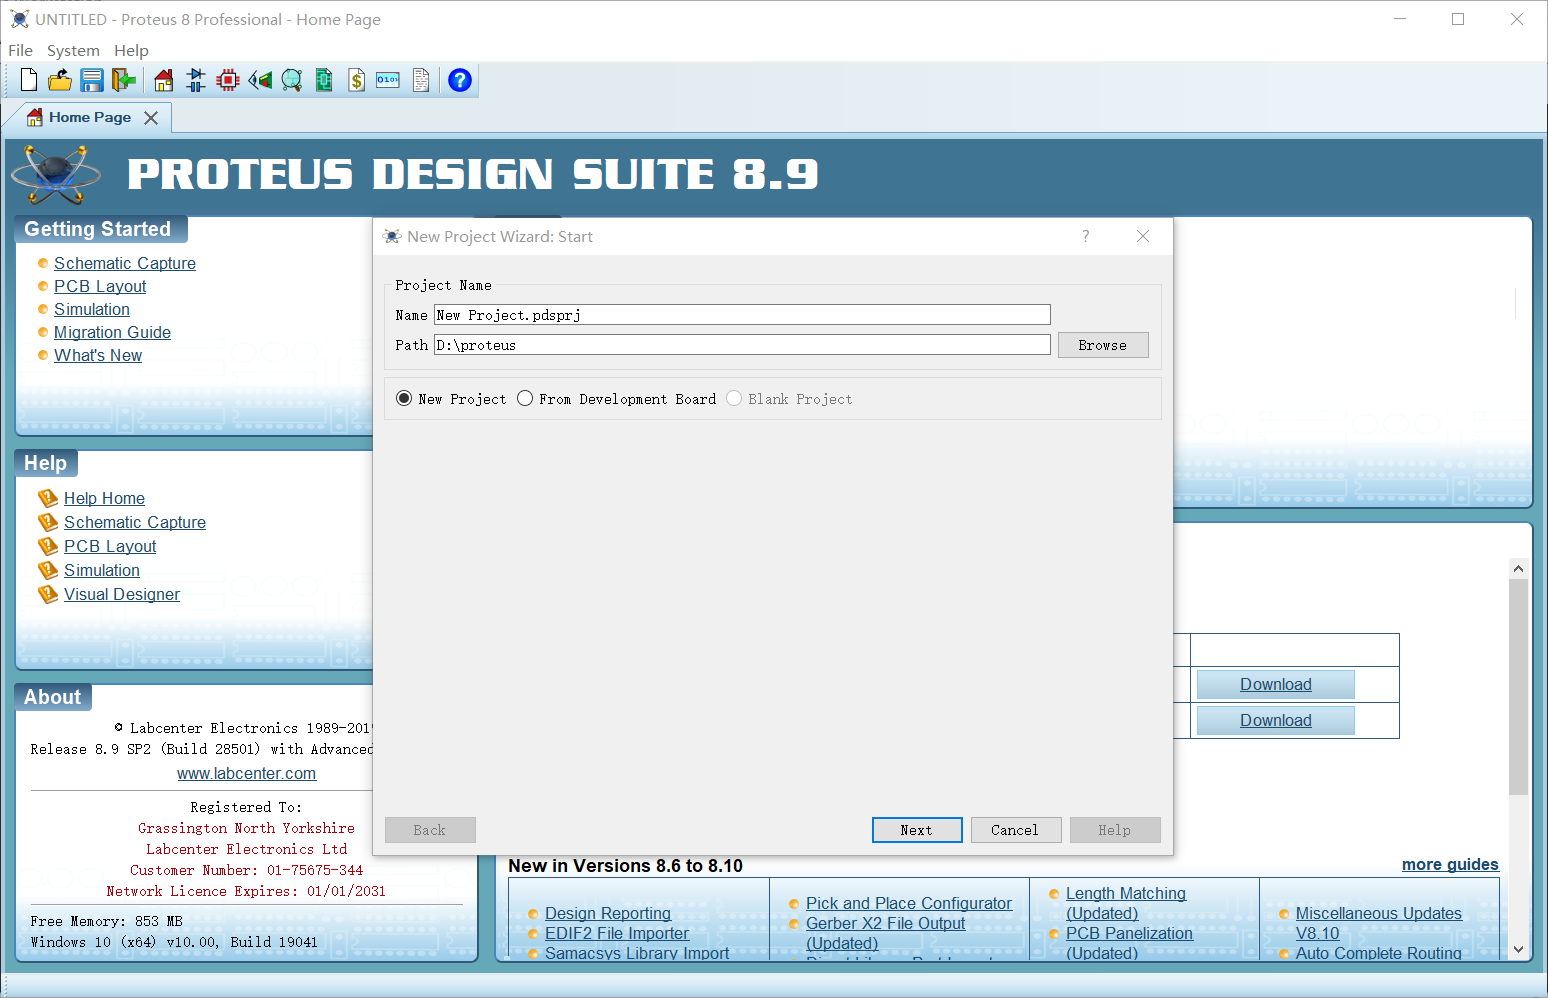This screenshot has width=1548, height=998.
Task: Open the Design Reporting link
Action: (608, 913)
